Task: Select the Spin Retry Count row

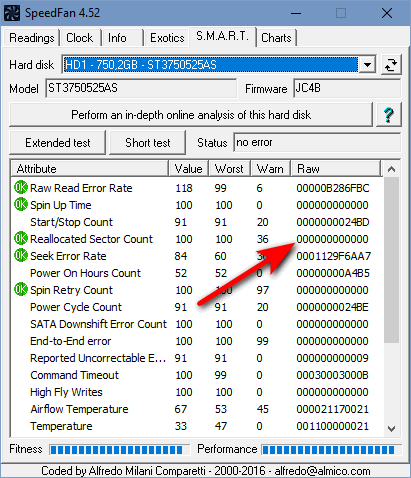Action: pos(197,290)
